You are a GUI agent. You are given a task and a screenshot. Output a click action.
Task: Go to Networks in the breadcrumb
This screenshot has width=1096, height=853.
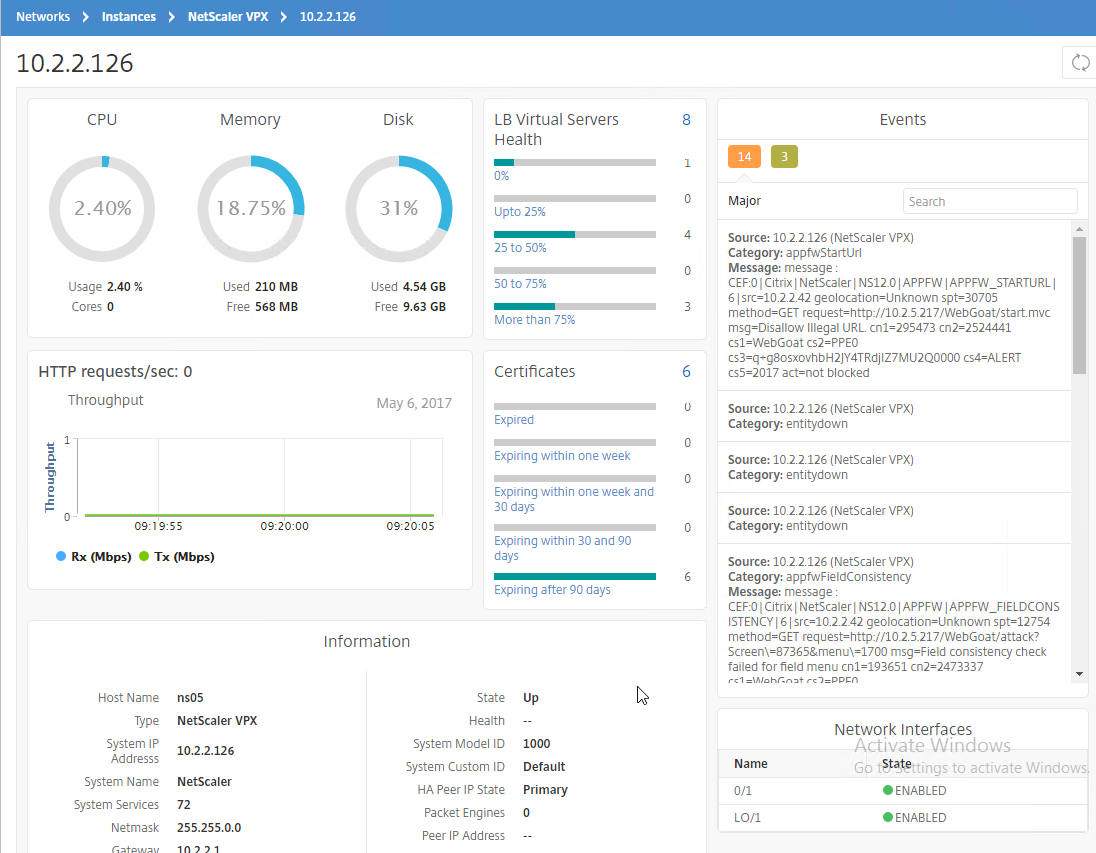43,17
